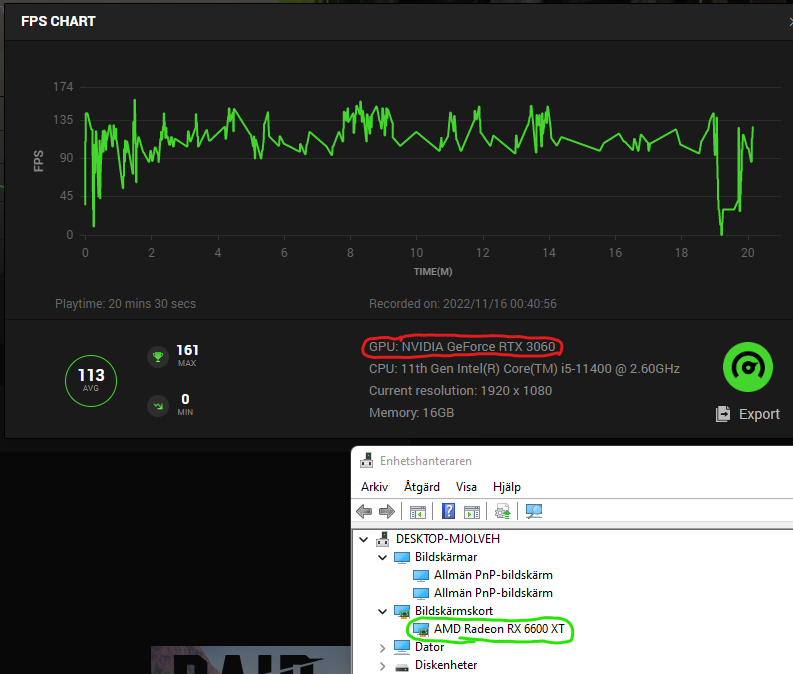Click the 113 AVG circle indicator

click(x=91, y=381)
